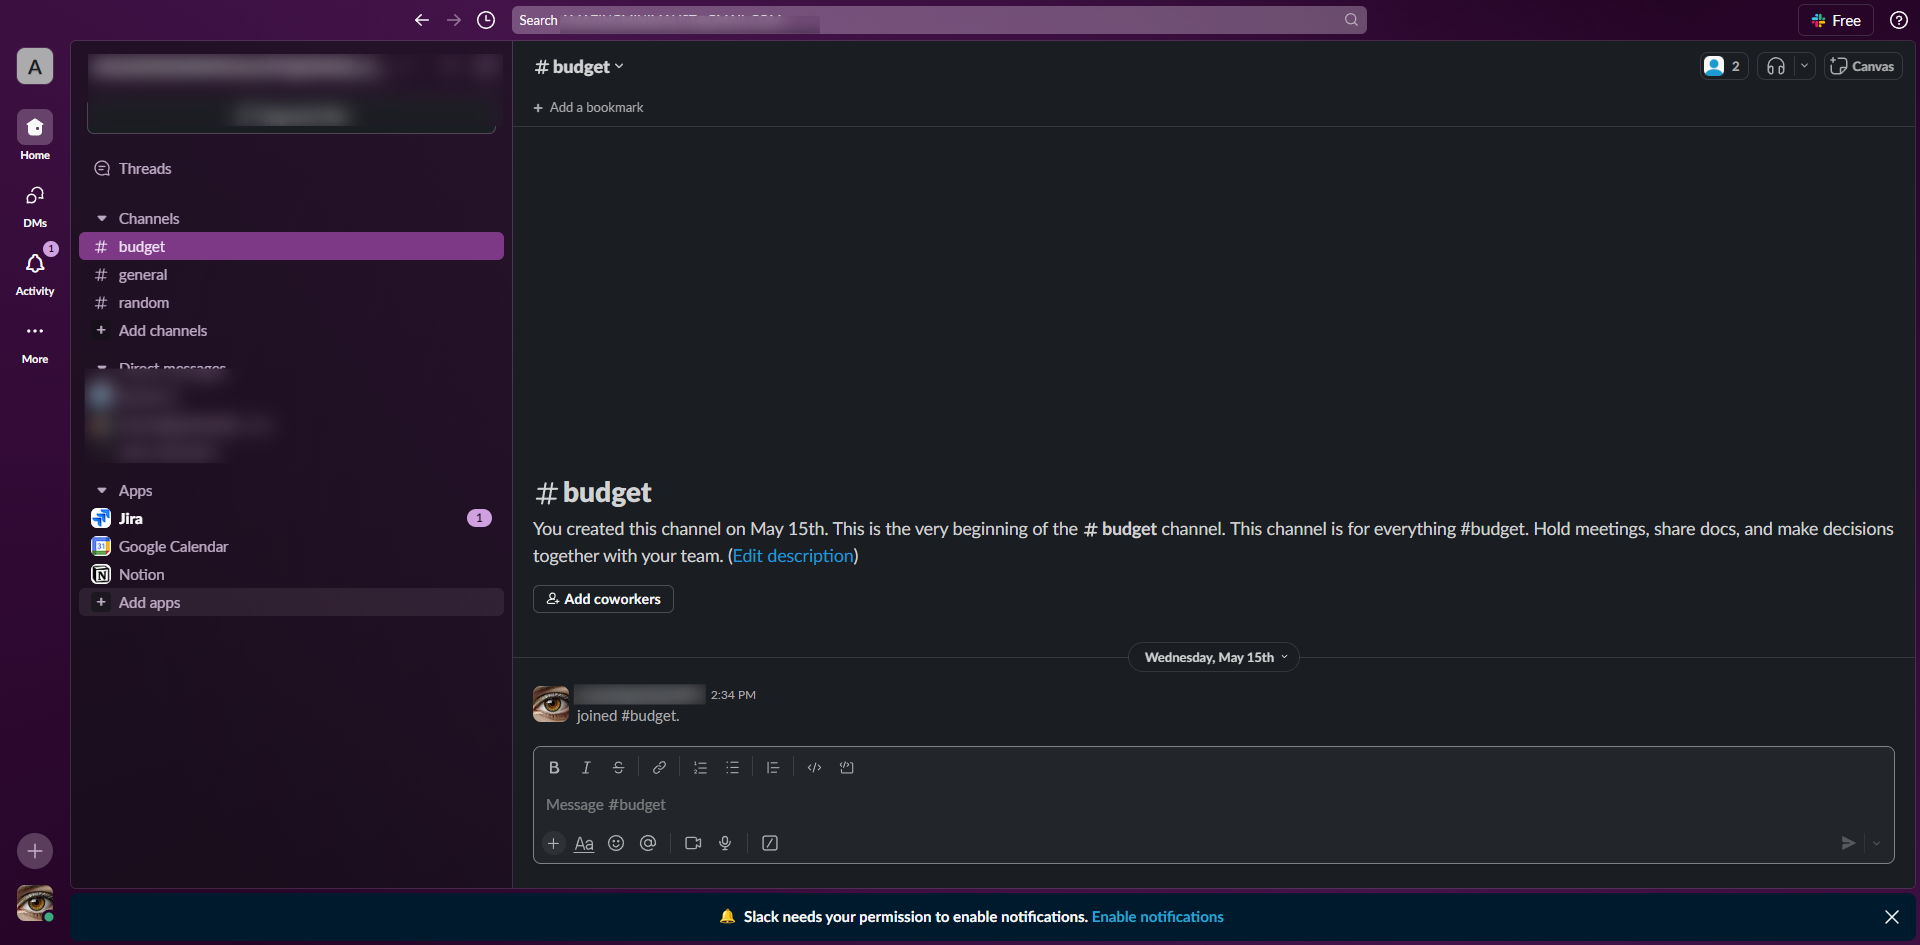Viewport: 1920px width, 945px height.
Task: Click Add coworkers button
Action: click(603, 599)
